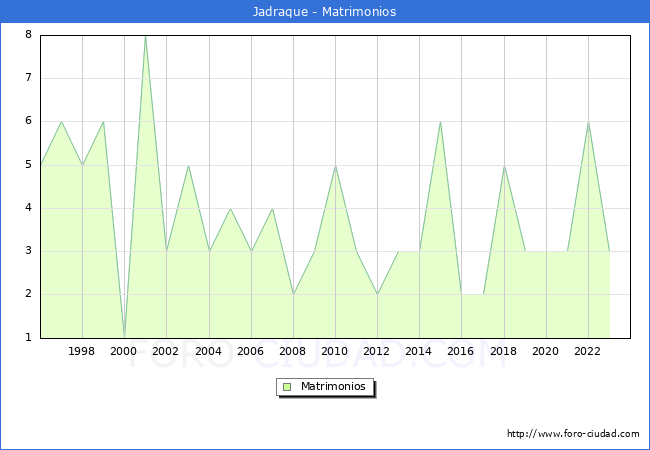650x450 pixels.
Task: Click the 2000 low point at value 1
Action: (124, 337)
